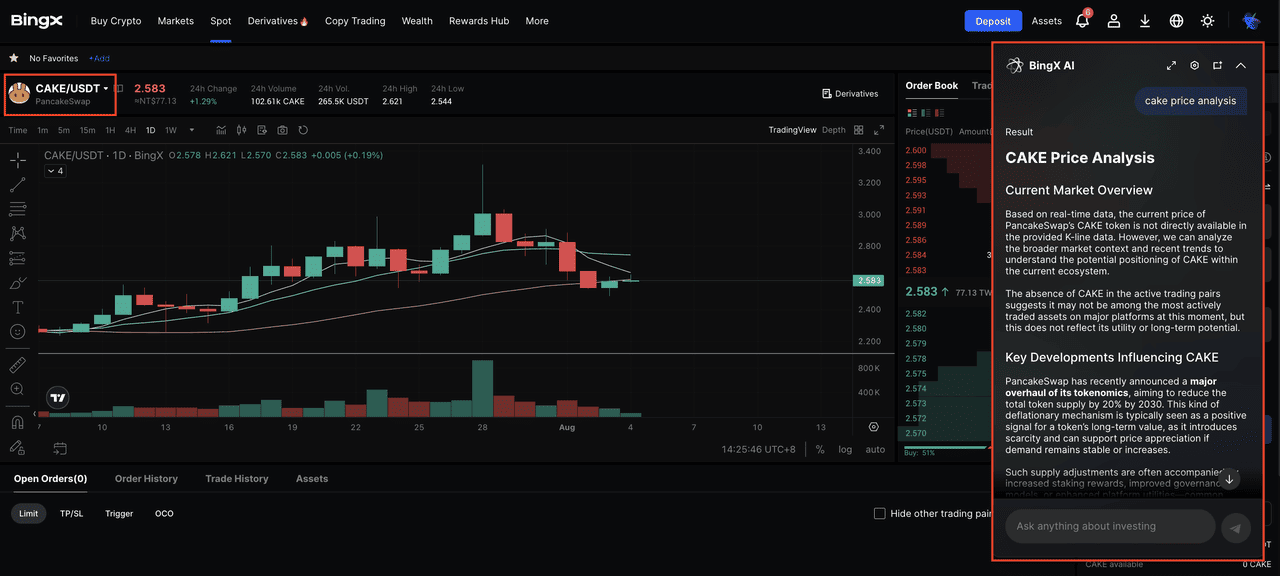Select the crosshair cursor tool

click(x=17, y=160)
